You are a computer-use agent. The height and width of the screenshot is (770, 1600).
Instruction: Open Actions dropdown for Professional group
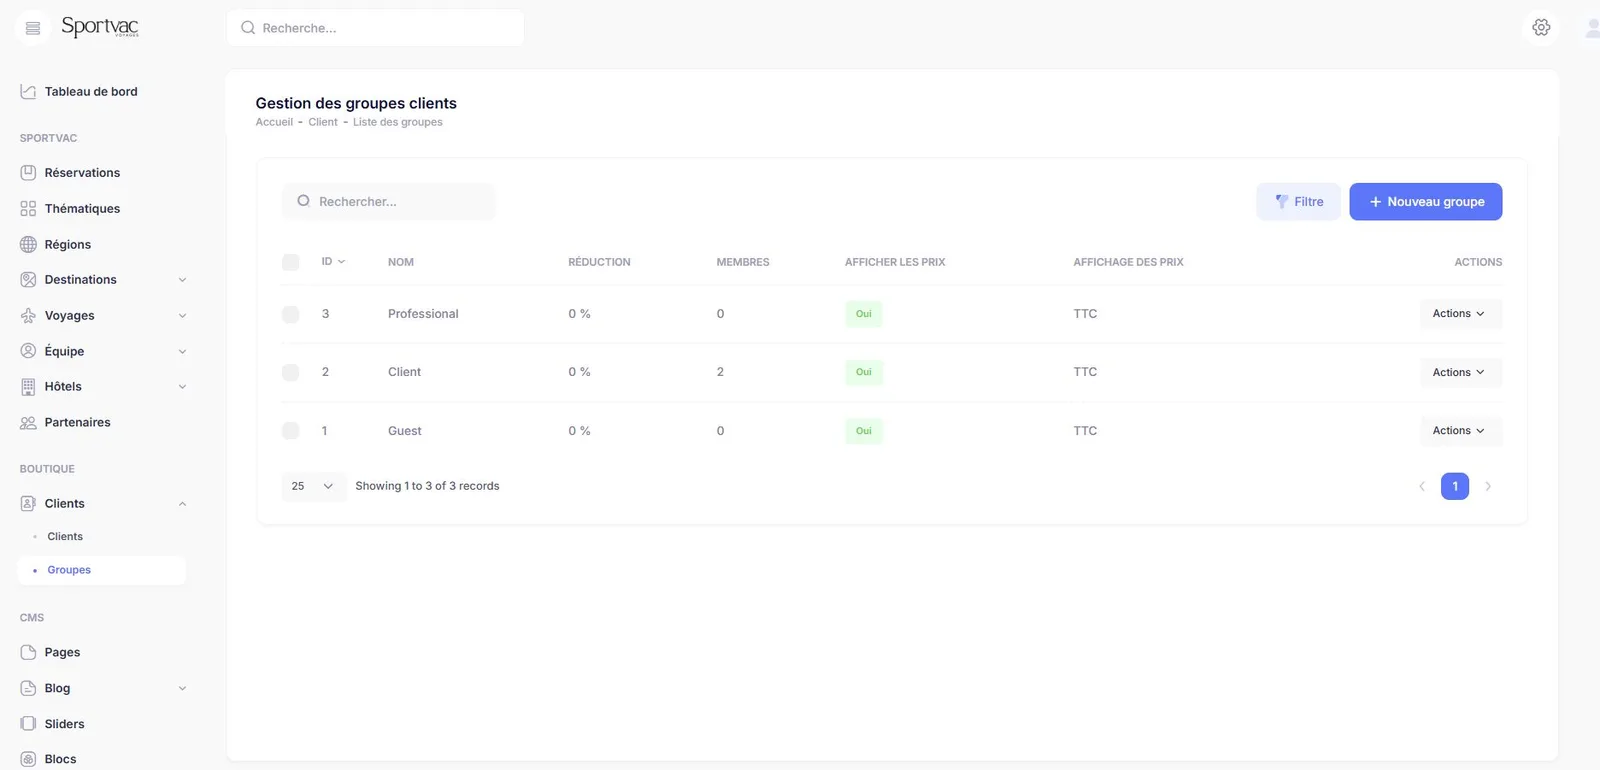[1460, 314]
